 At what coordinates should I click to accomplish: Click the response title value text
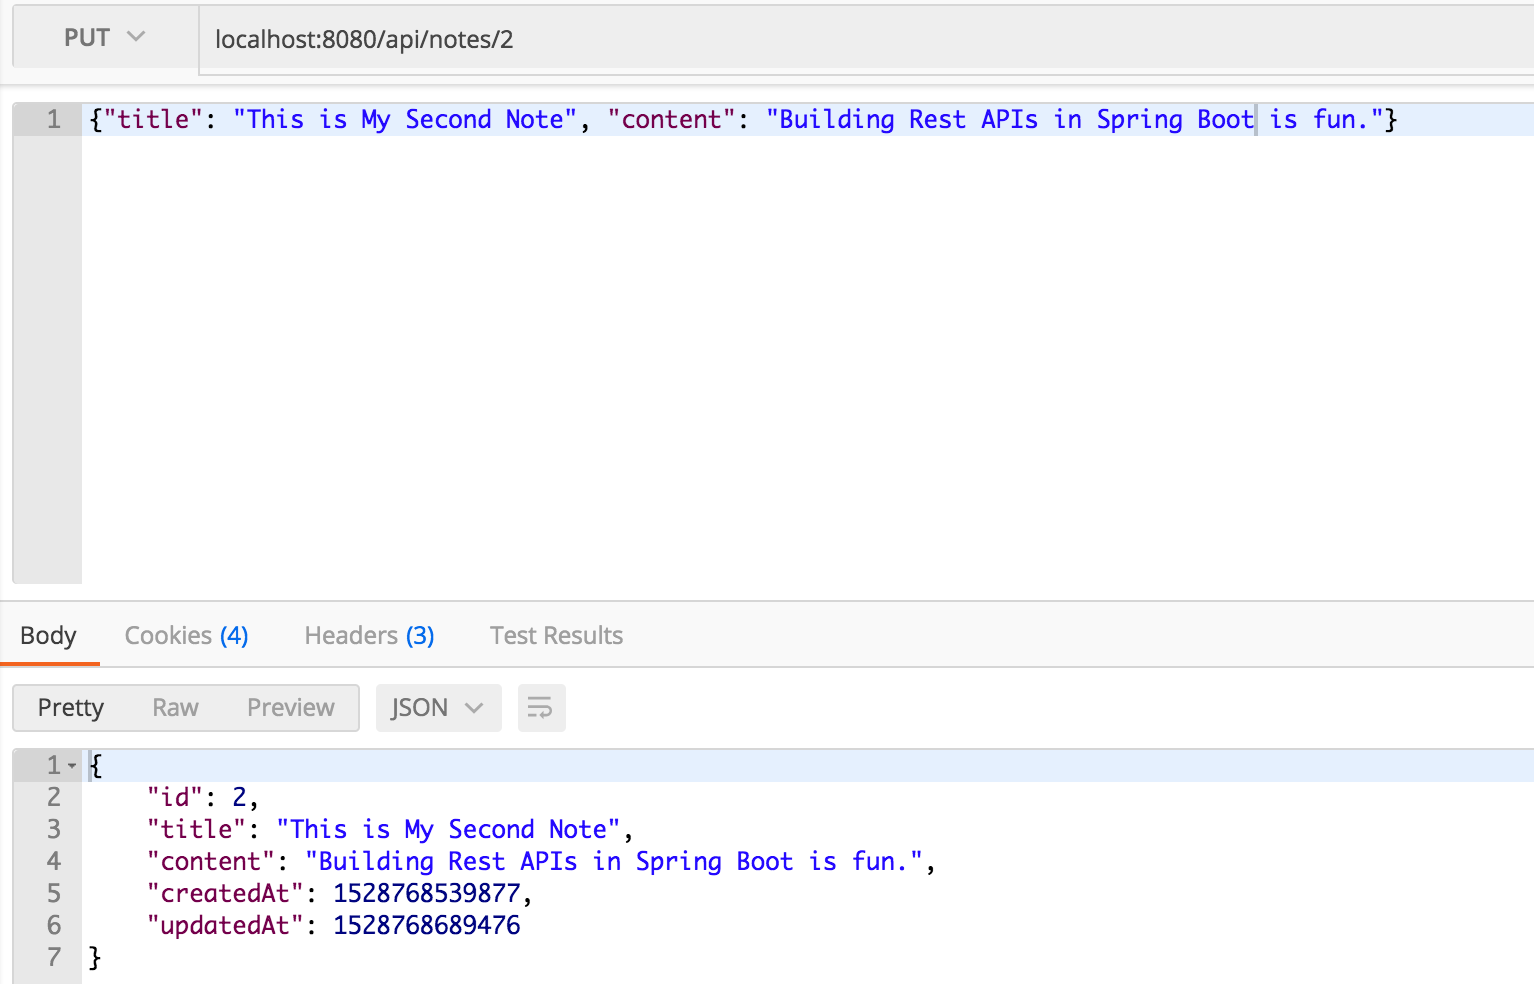point(448,829)
